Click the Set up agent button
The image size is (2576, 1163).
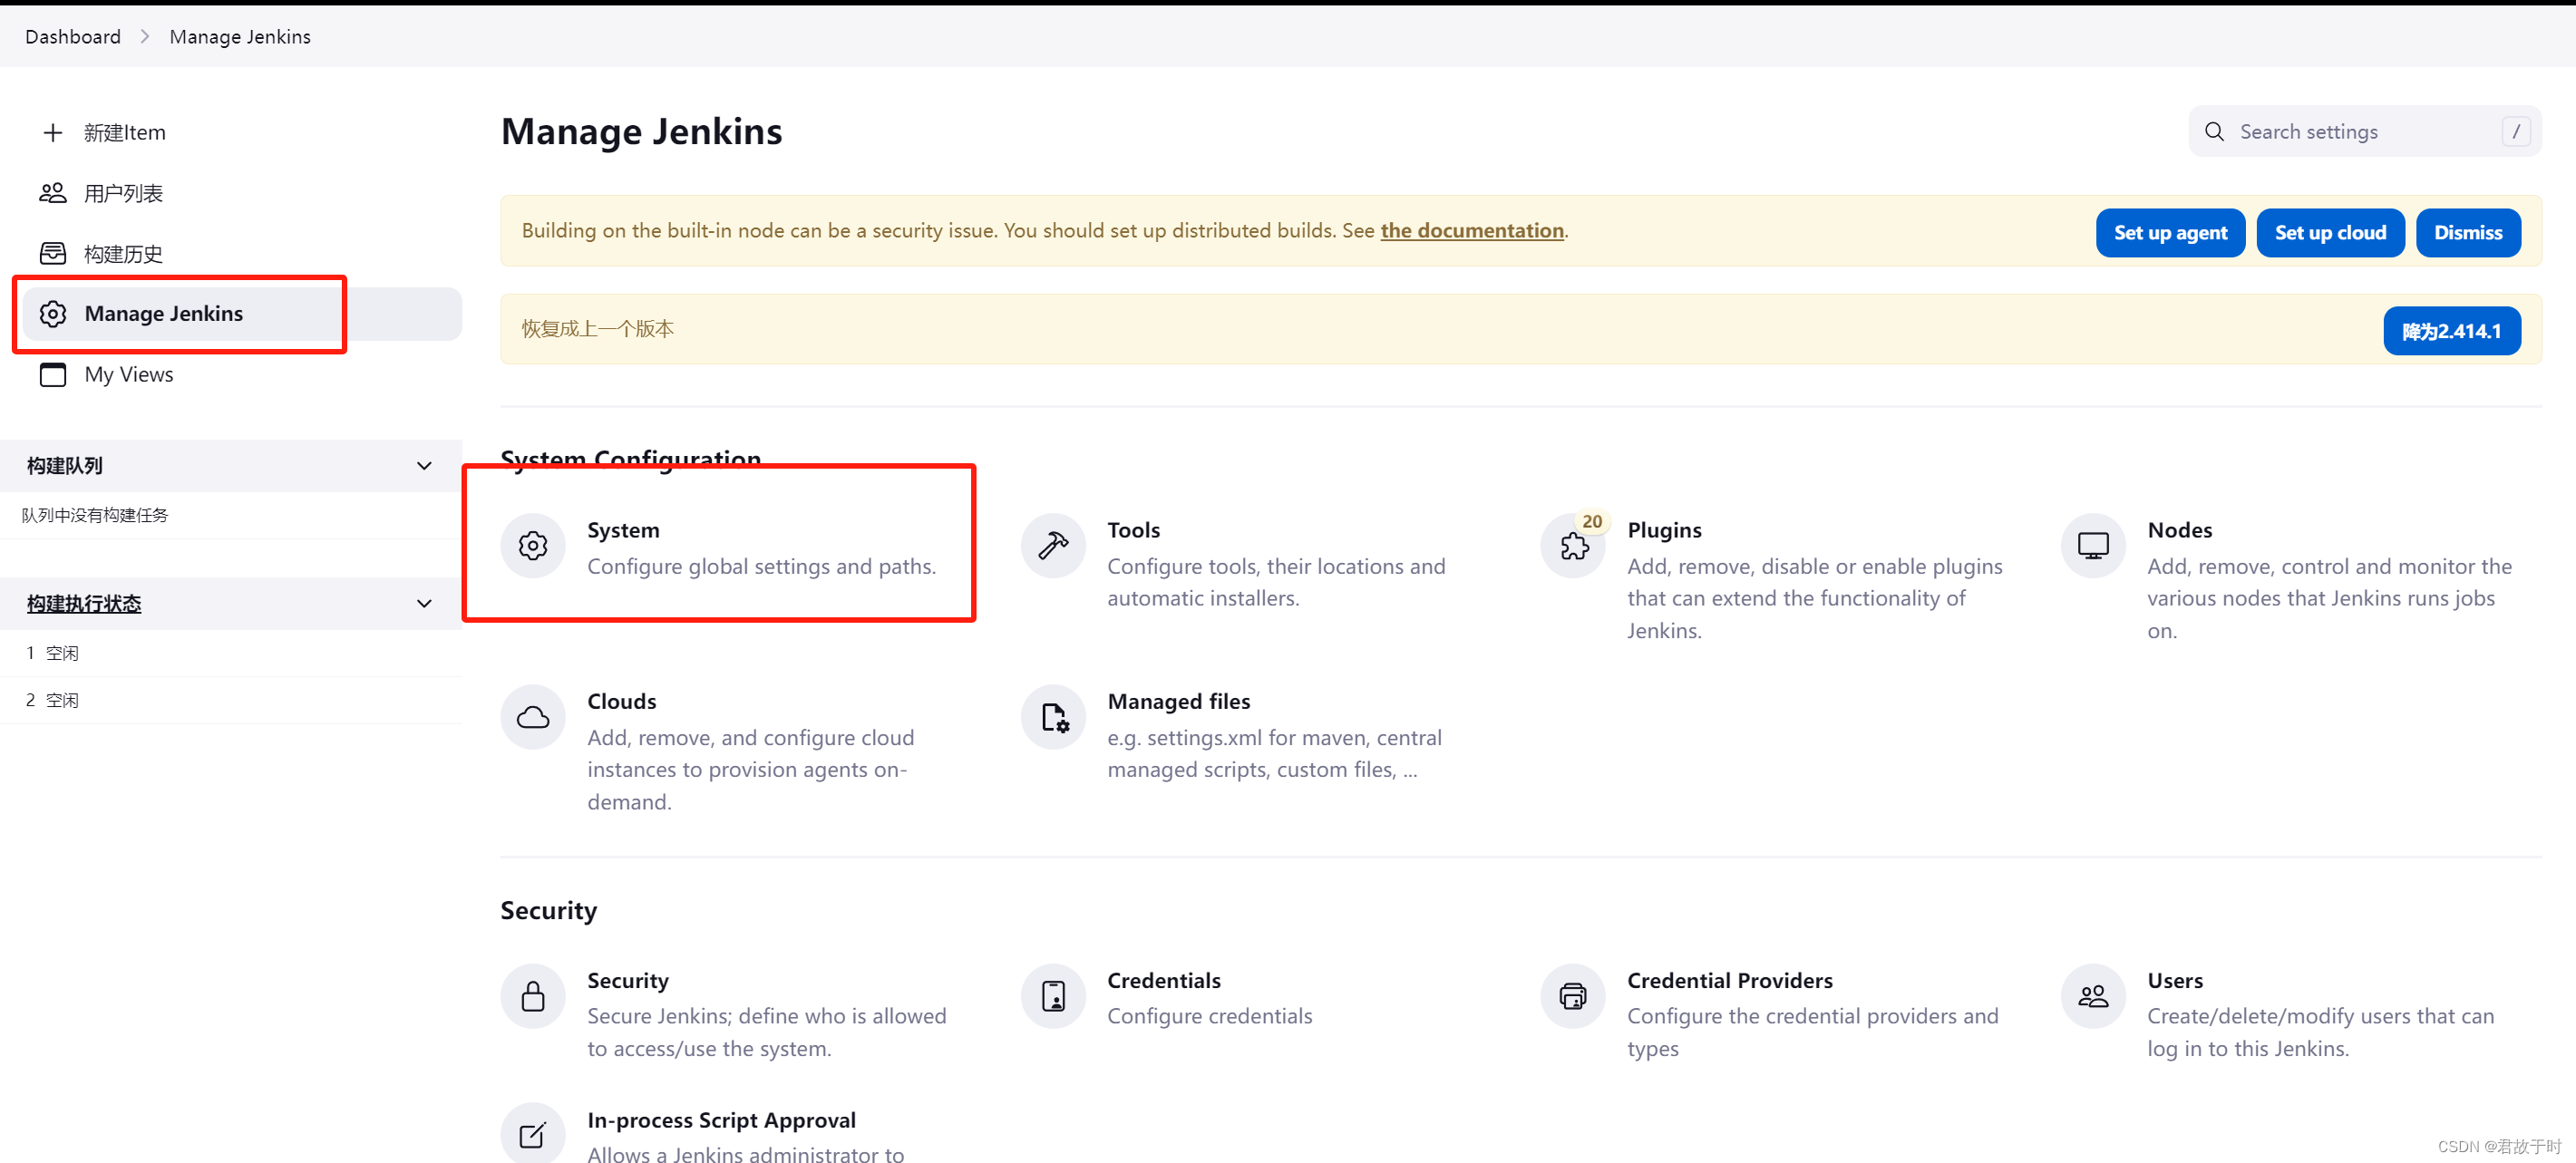coord(2170,233)
